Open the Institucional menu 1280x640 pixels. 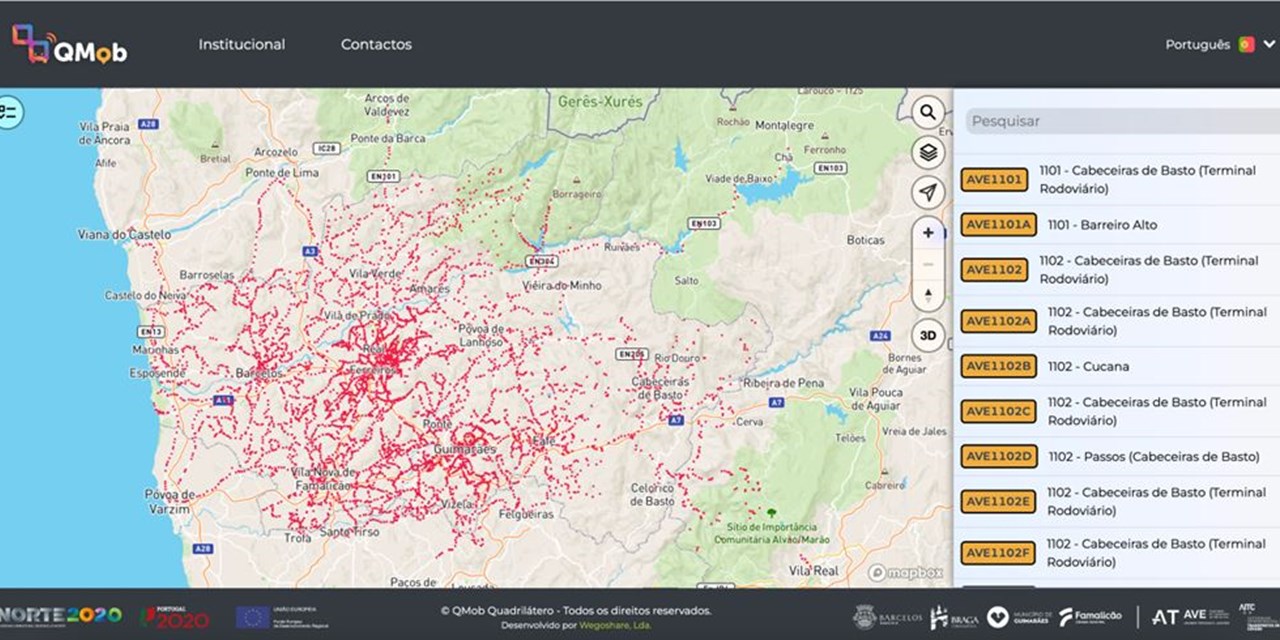241,45
